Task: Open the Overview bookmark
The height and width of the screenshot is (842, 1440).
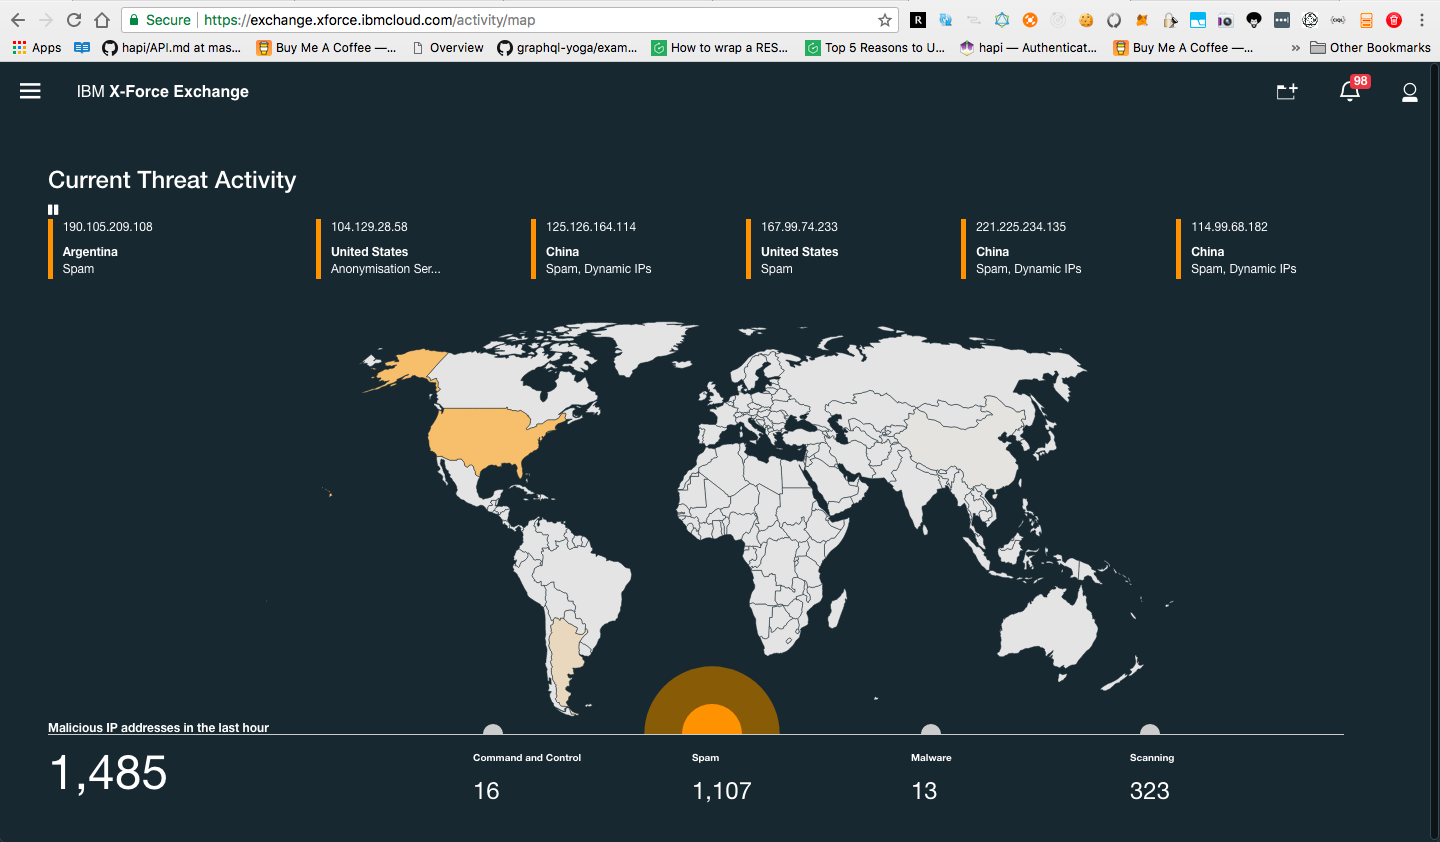Action: (x=448, y=47)
